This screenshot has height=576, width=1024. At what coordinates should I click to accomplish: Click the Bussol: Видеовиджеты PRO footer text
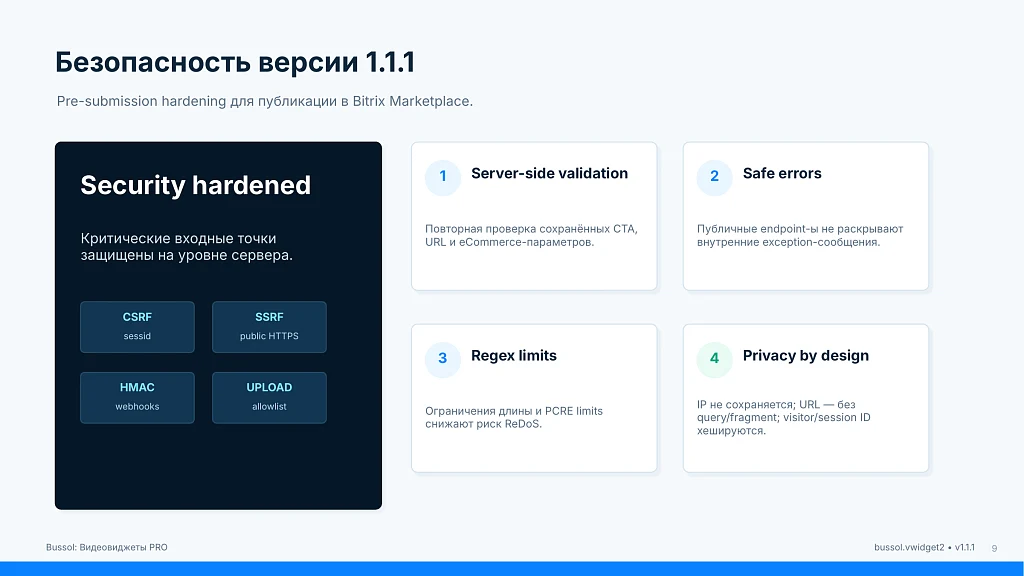(106, 547)
